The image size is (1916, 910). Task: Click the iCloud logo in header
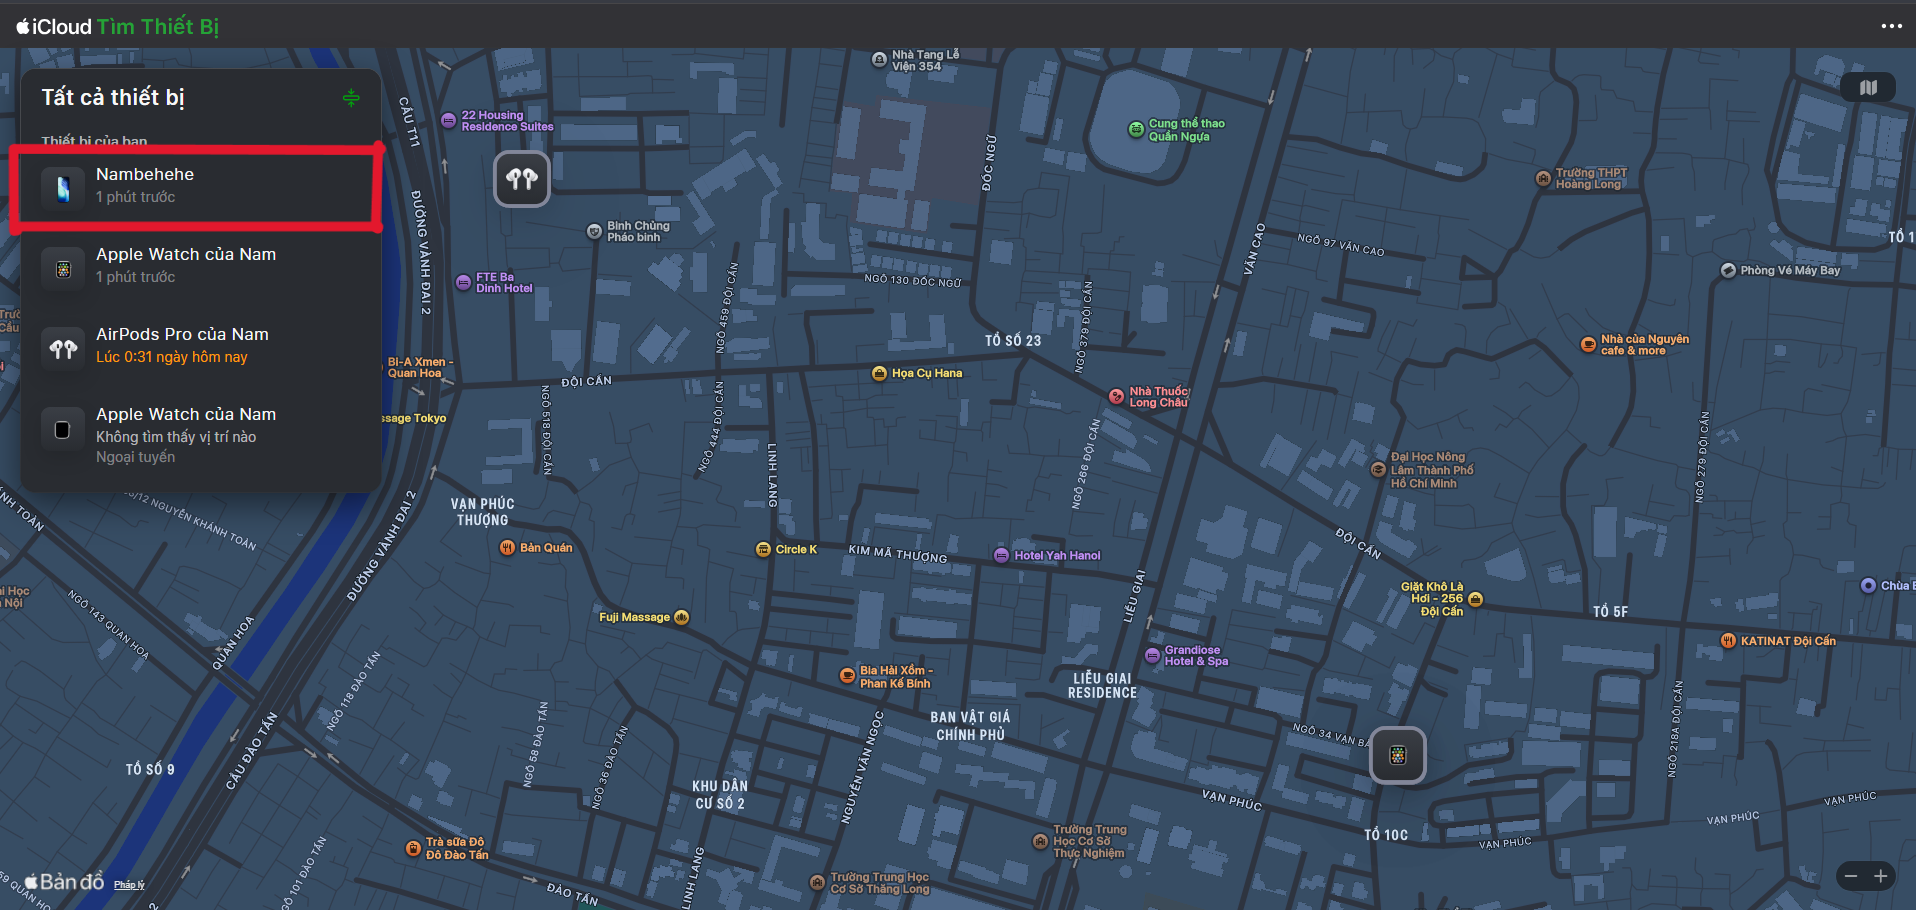click(54, 27)
